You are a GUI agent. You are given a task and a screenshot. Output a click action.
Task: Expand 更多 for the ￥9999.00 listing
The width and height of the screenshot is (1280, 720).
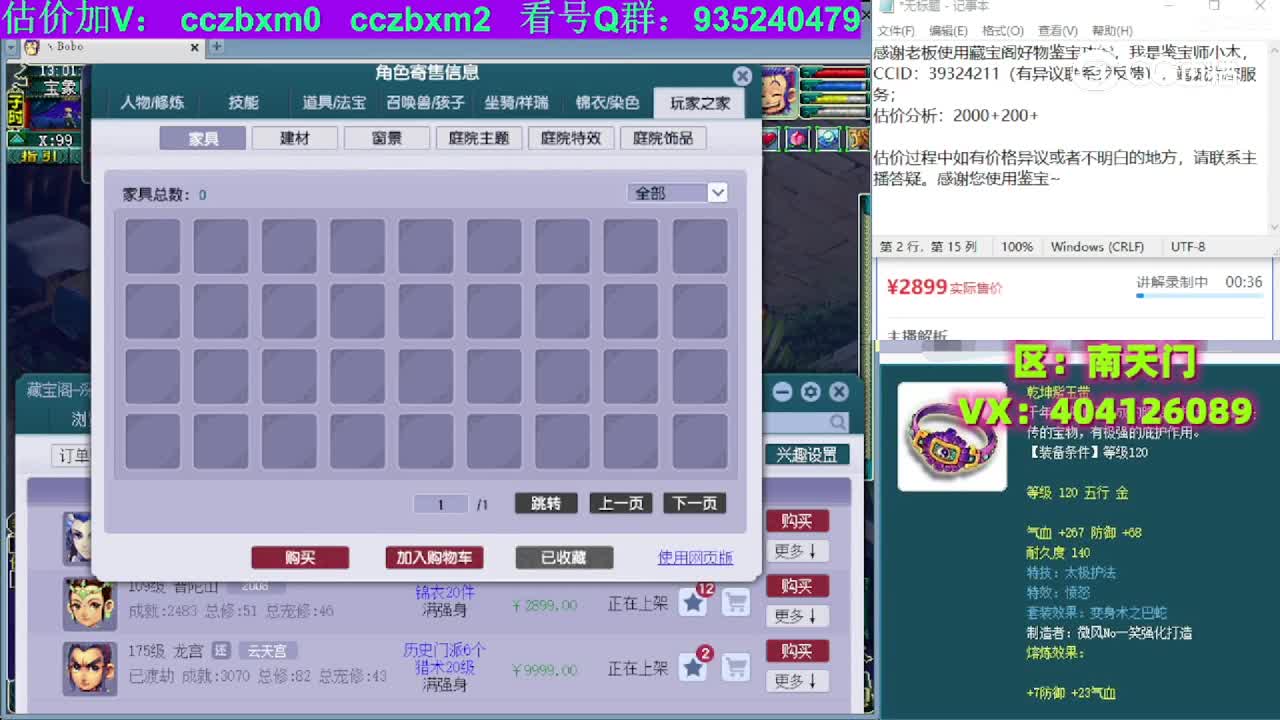click(x=797, y=681)
